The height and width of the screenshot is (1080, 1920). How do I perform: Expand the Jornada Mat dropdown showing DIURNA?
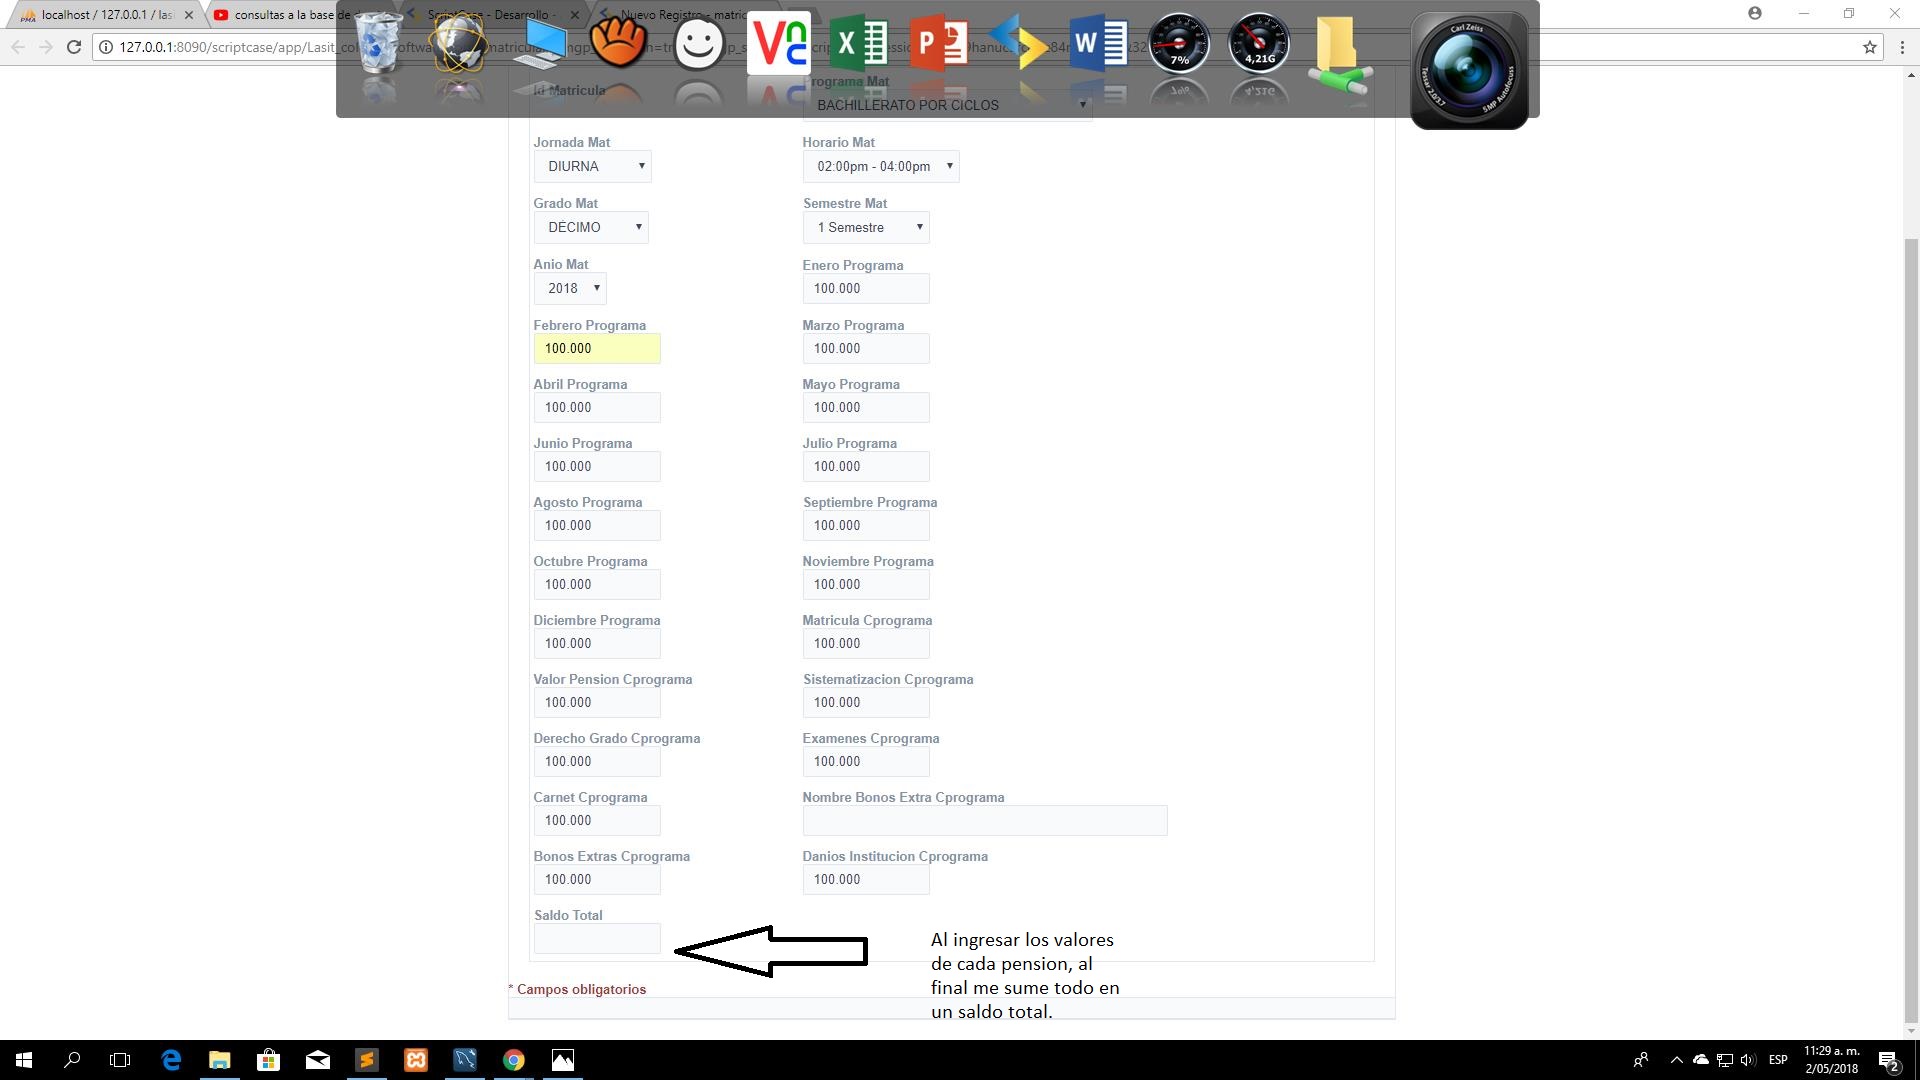click(592, 166)
